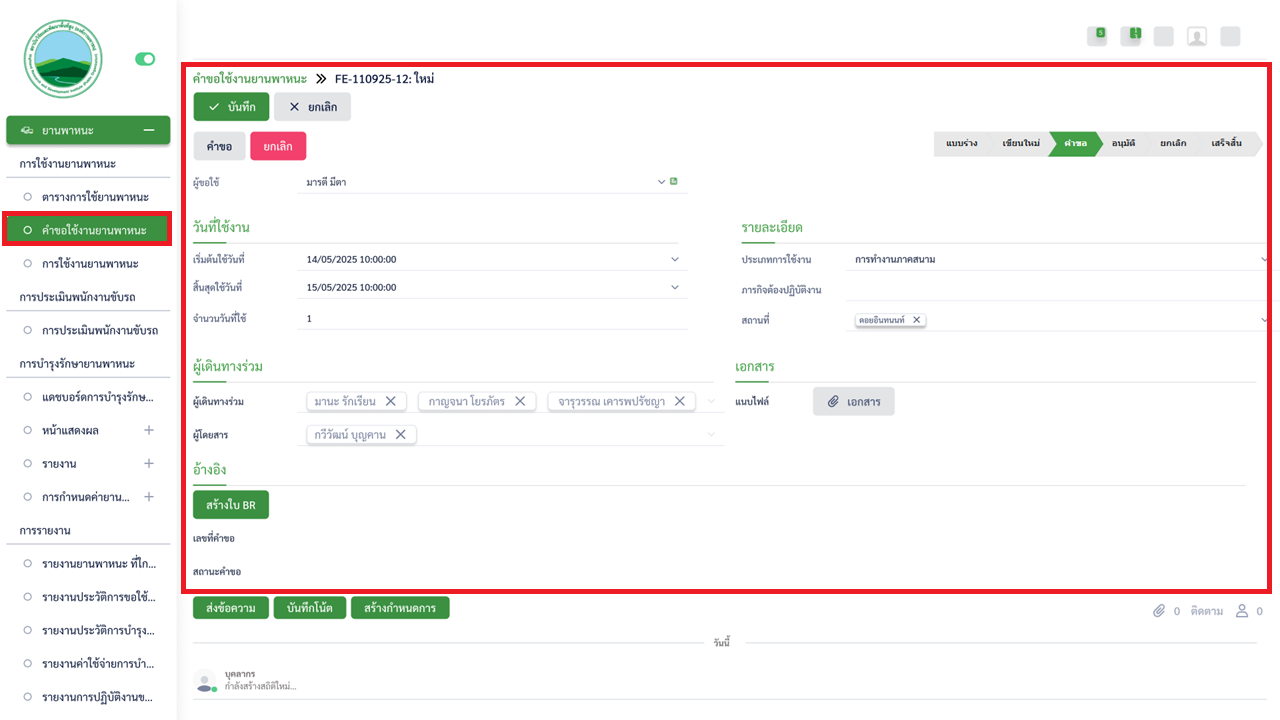This screenshot has height=720, width=1280.
Task: Open the ผู้ขอใช้ requester dropdown arrow
Action: click(661, 182)
